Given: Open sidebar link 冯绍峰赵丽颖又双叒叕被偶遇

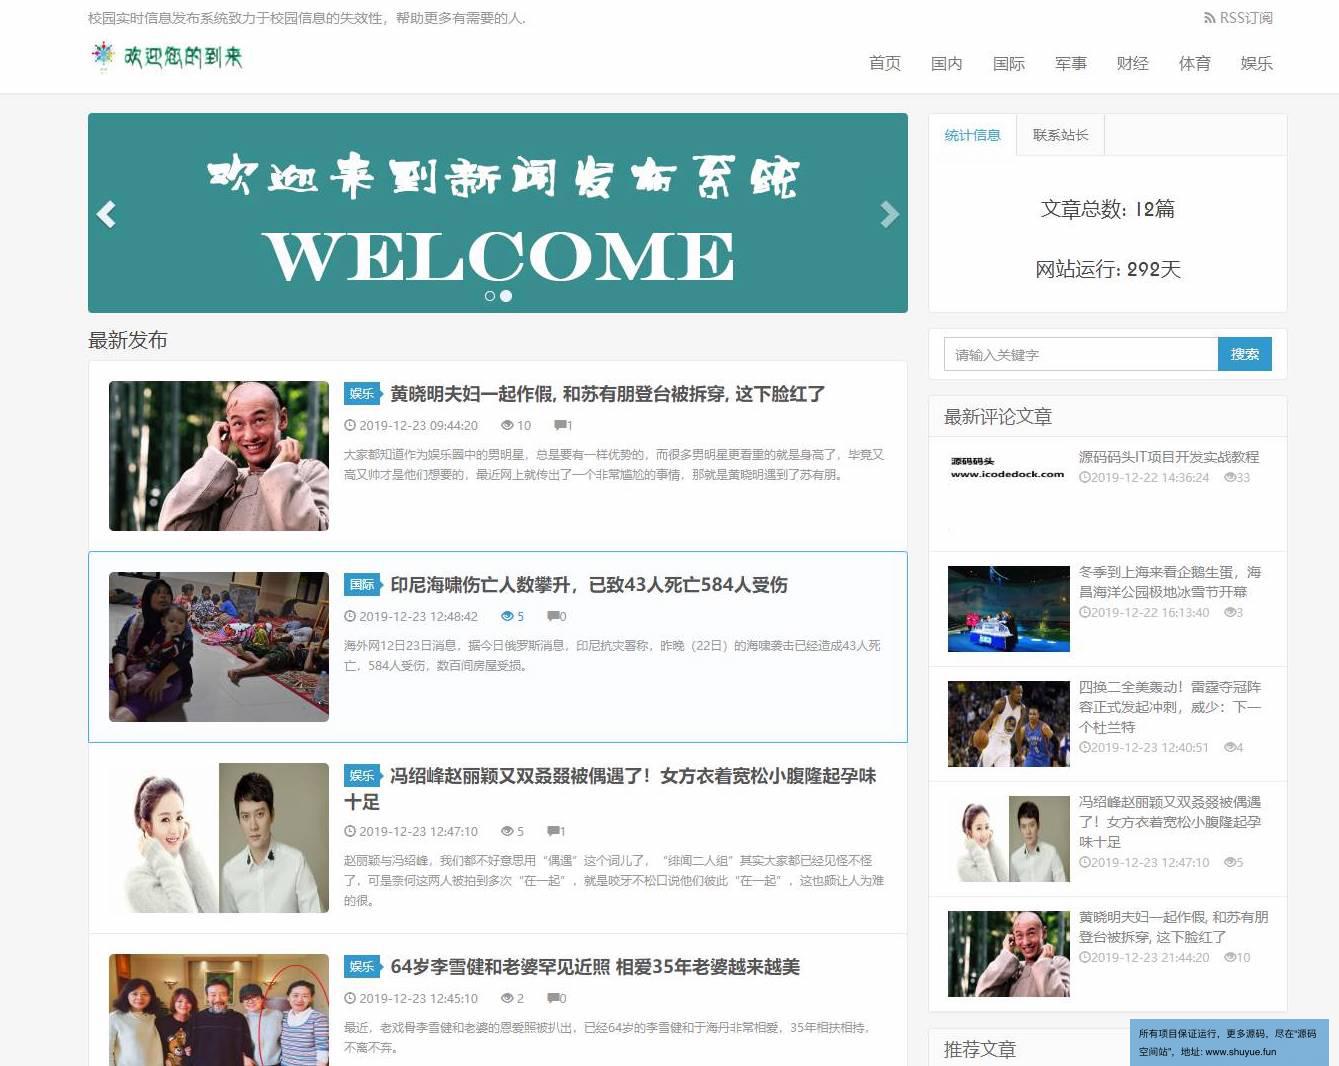Looking at the screenshot, I should click(1170, 822).
